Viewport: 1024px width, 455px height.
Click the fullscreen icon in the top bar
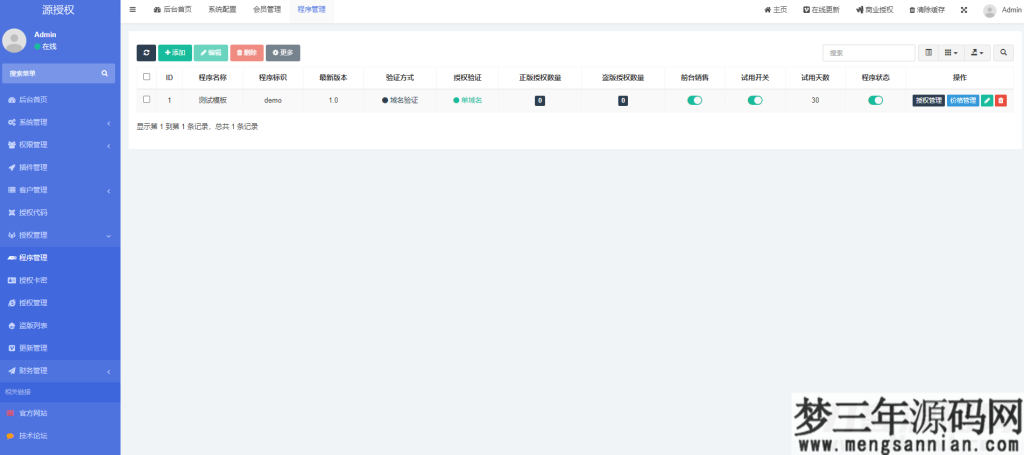(x=964, y=10)
